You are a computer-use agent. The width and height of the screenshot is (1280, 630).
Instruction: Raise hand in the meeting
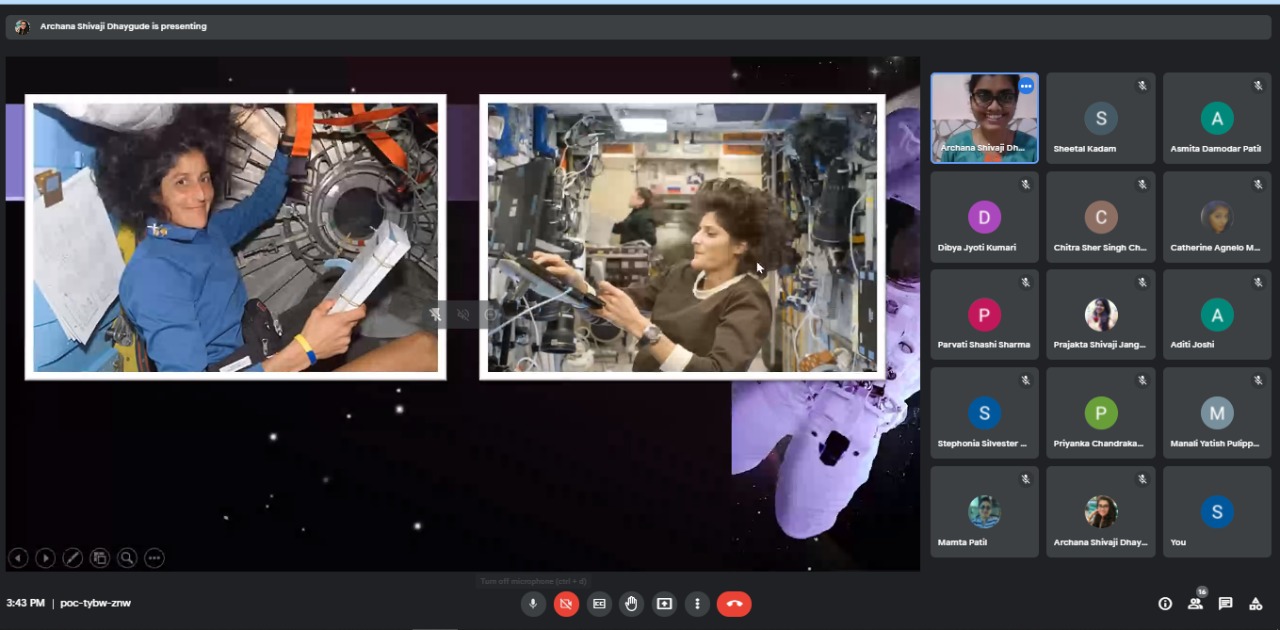(631, 604)
